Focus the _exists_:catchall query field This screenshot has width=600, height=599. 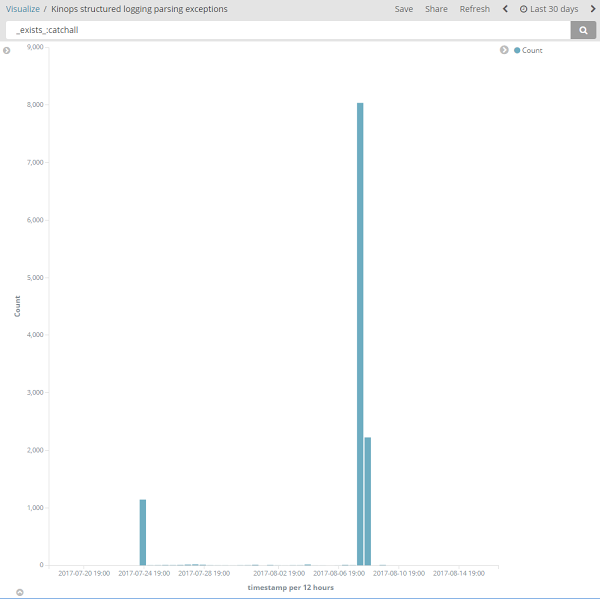(x=288, y=30)
